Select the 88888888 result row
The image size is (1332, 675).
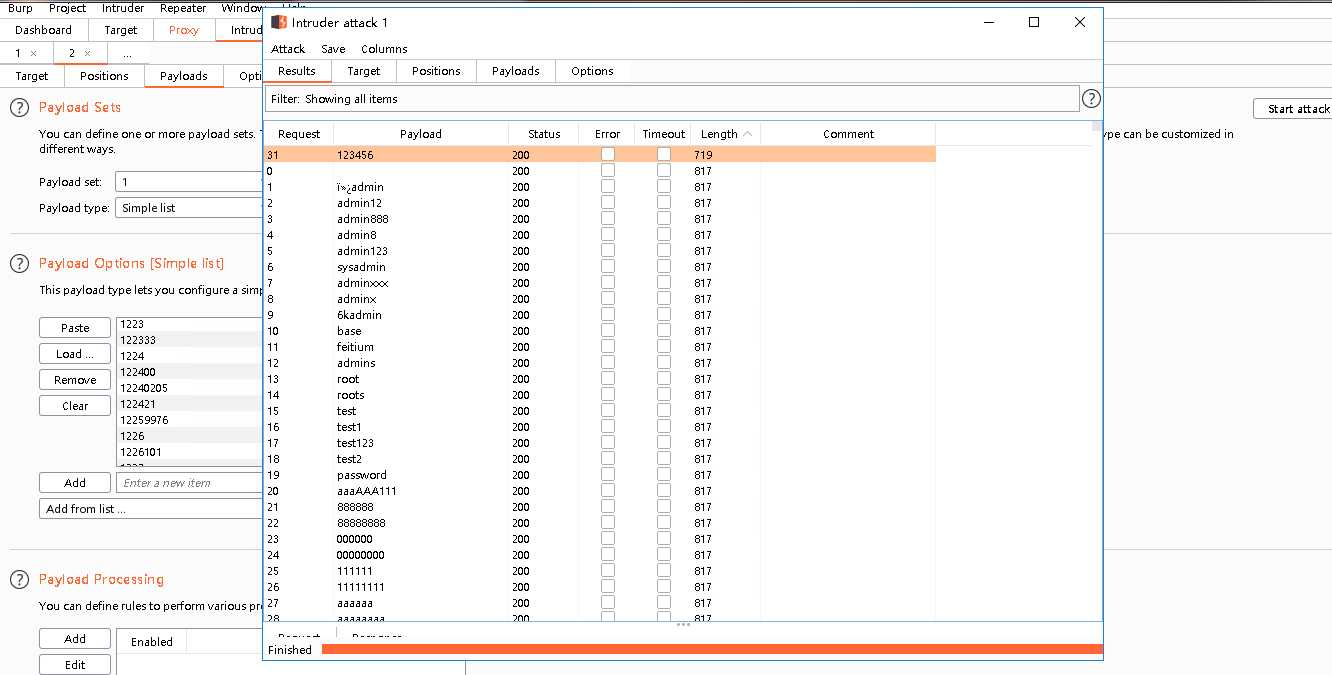coord(600,523)
